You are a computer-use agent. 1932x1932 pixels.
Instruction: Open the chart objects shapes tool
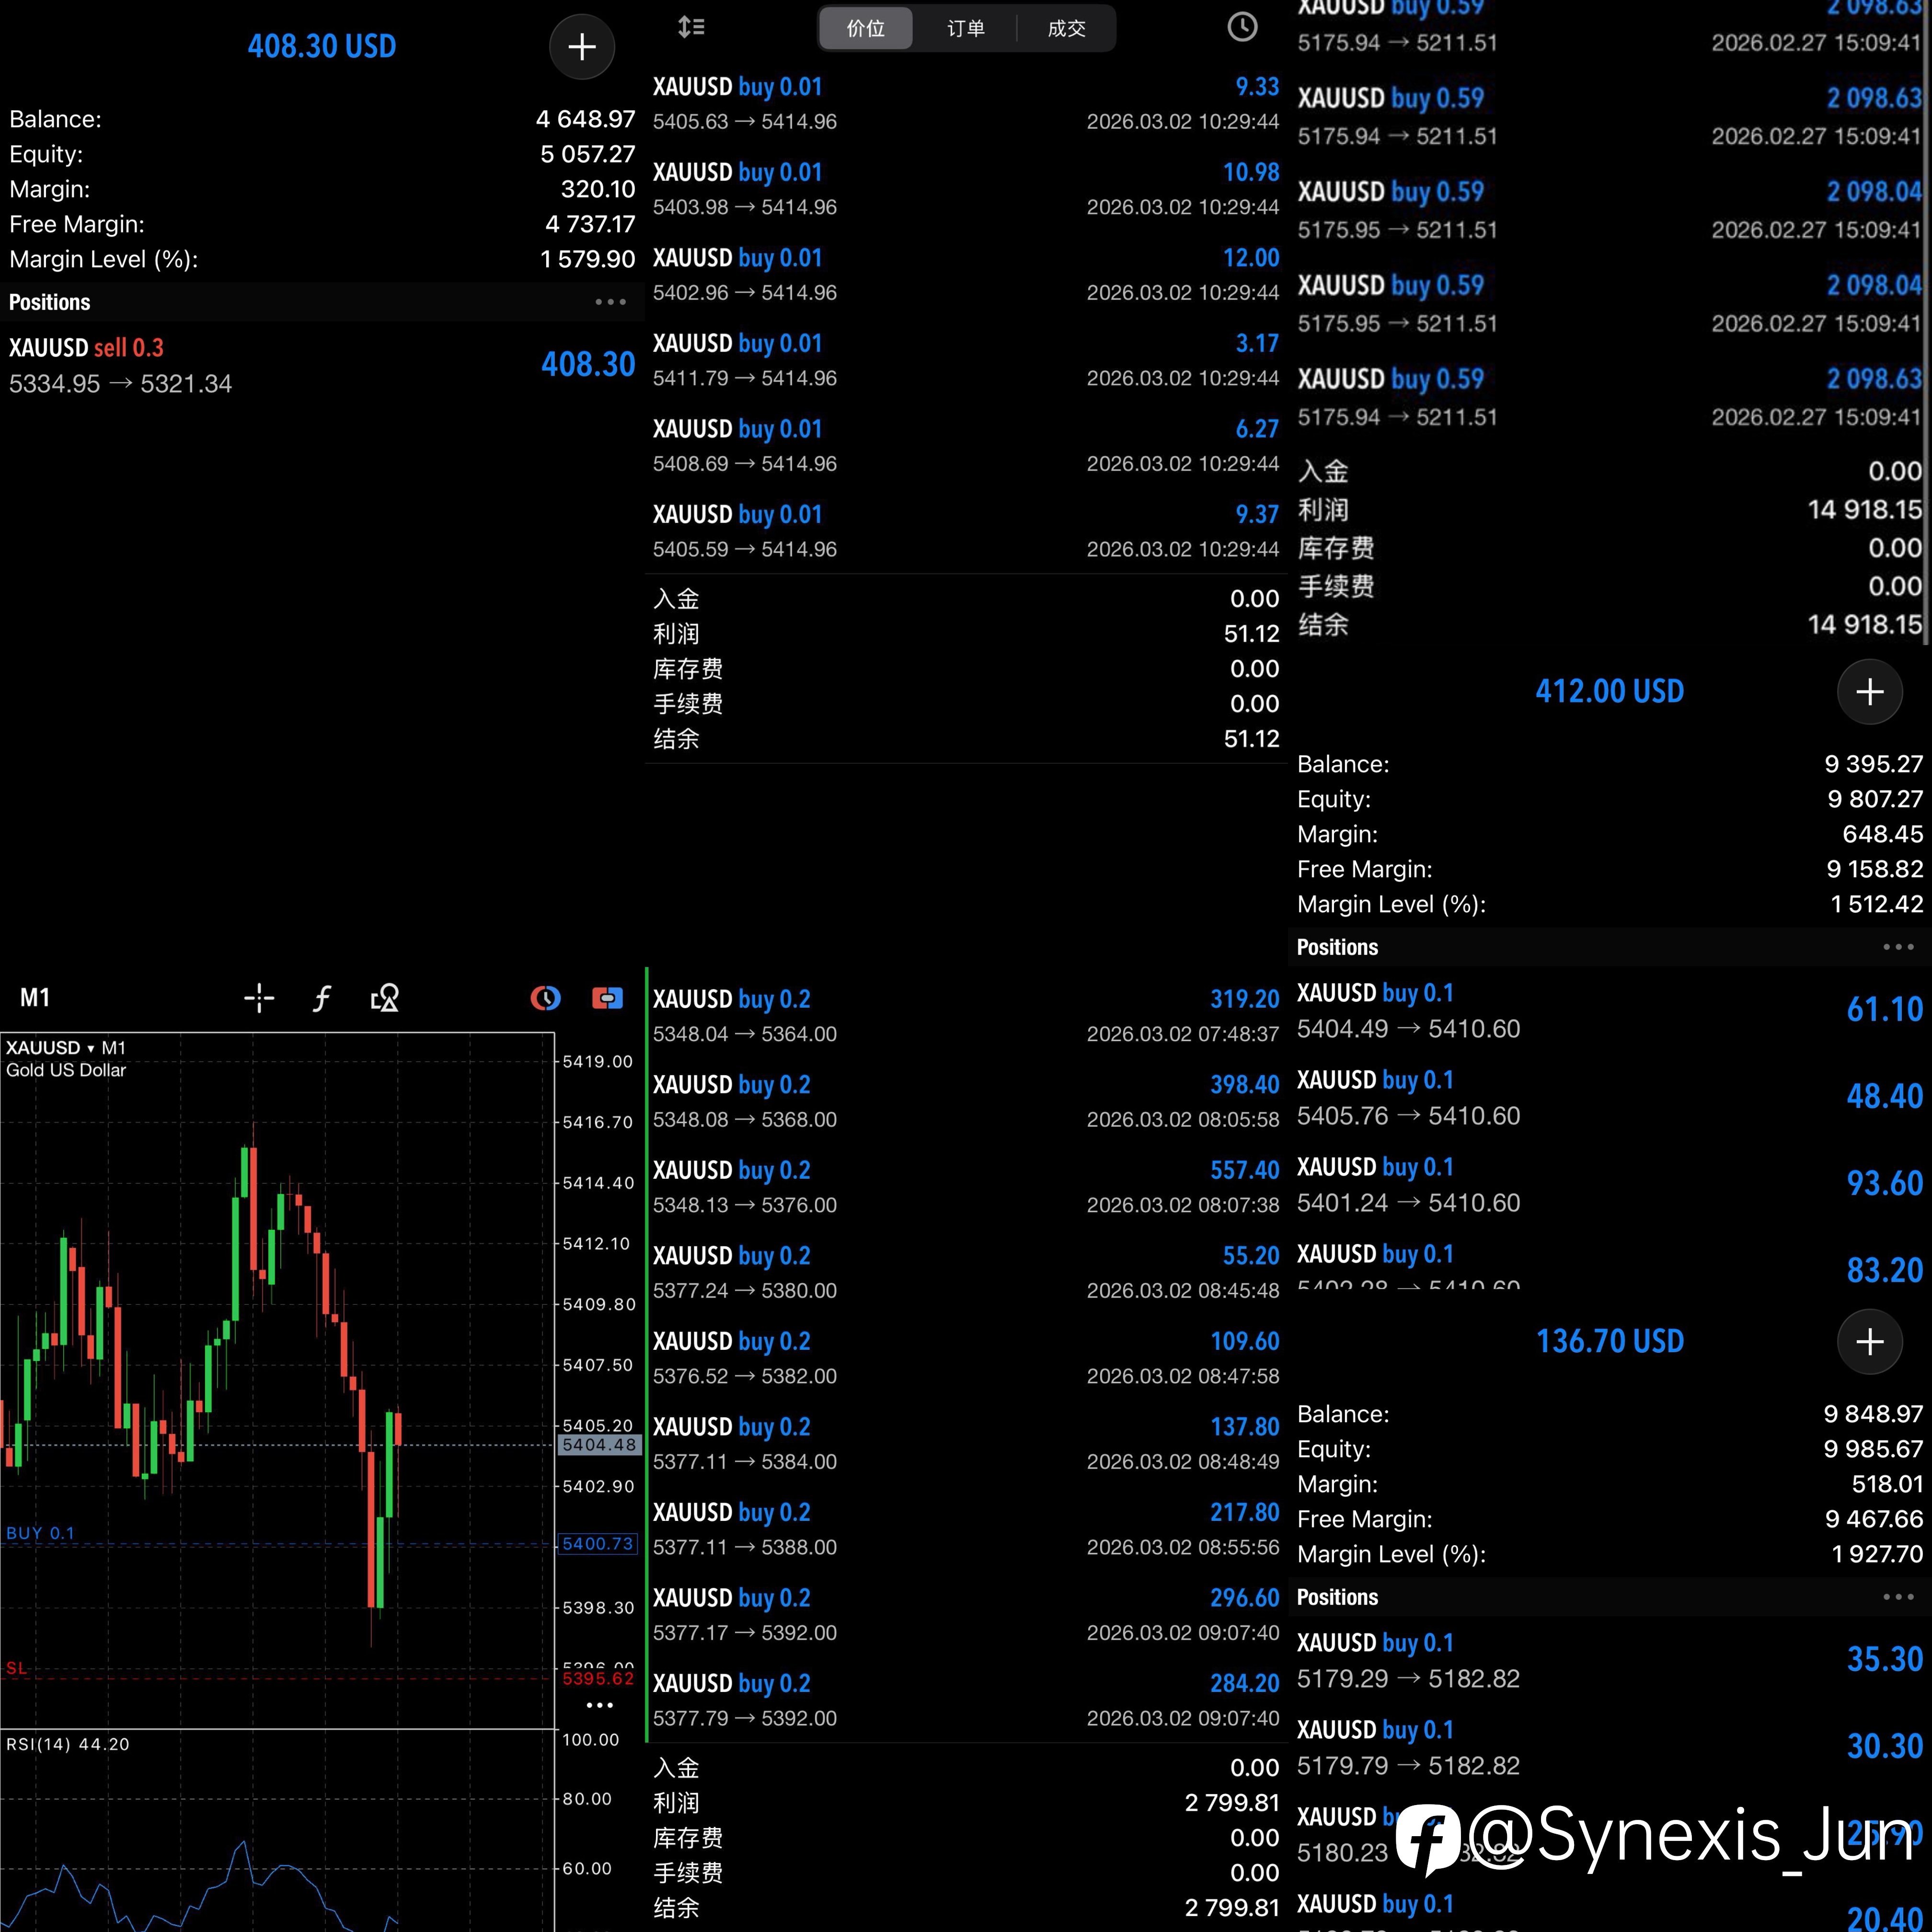[385, 998]
